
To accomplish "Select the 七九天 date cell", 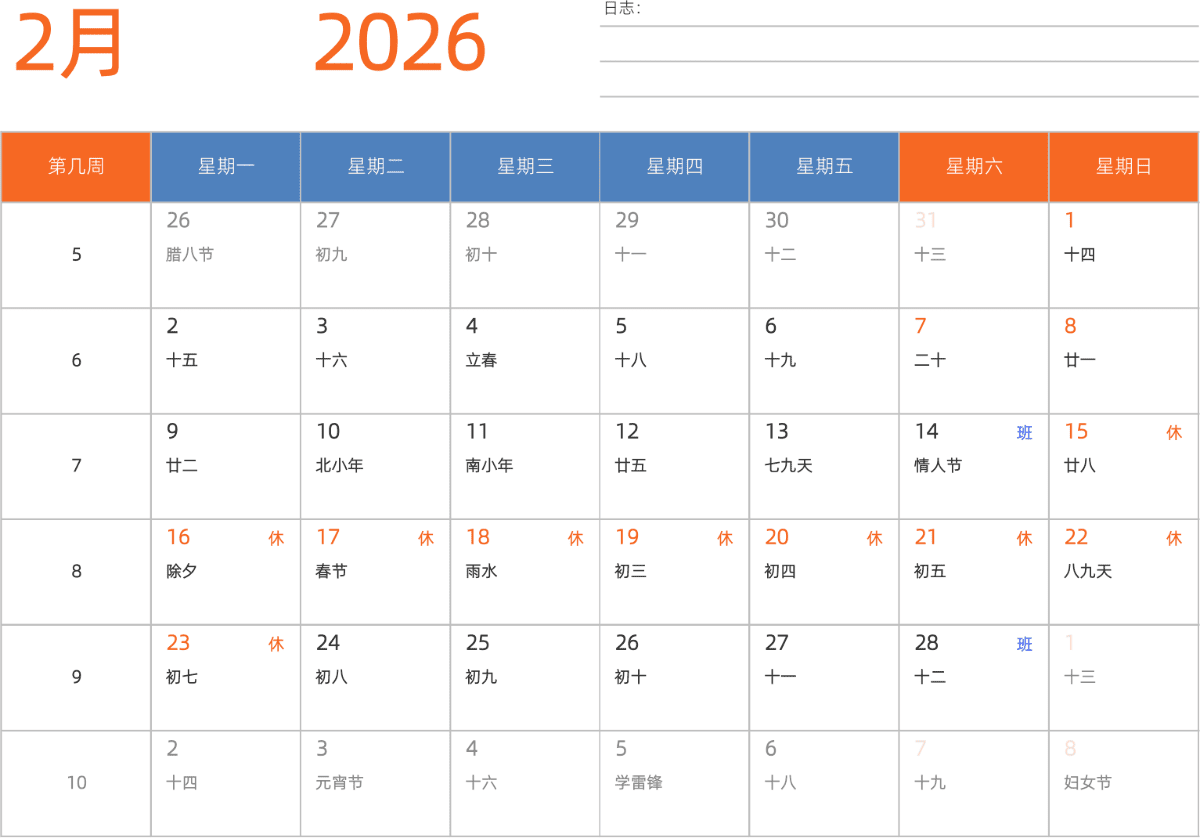I will 825,467.
